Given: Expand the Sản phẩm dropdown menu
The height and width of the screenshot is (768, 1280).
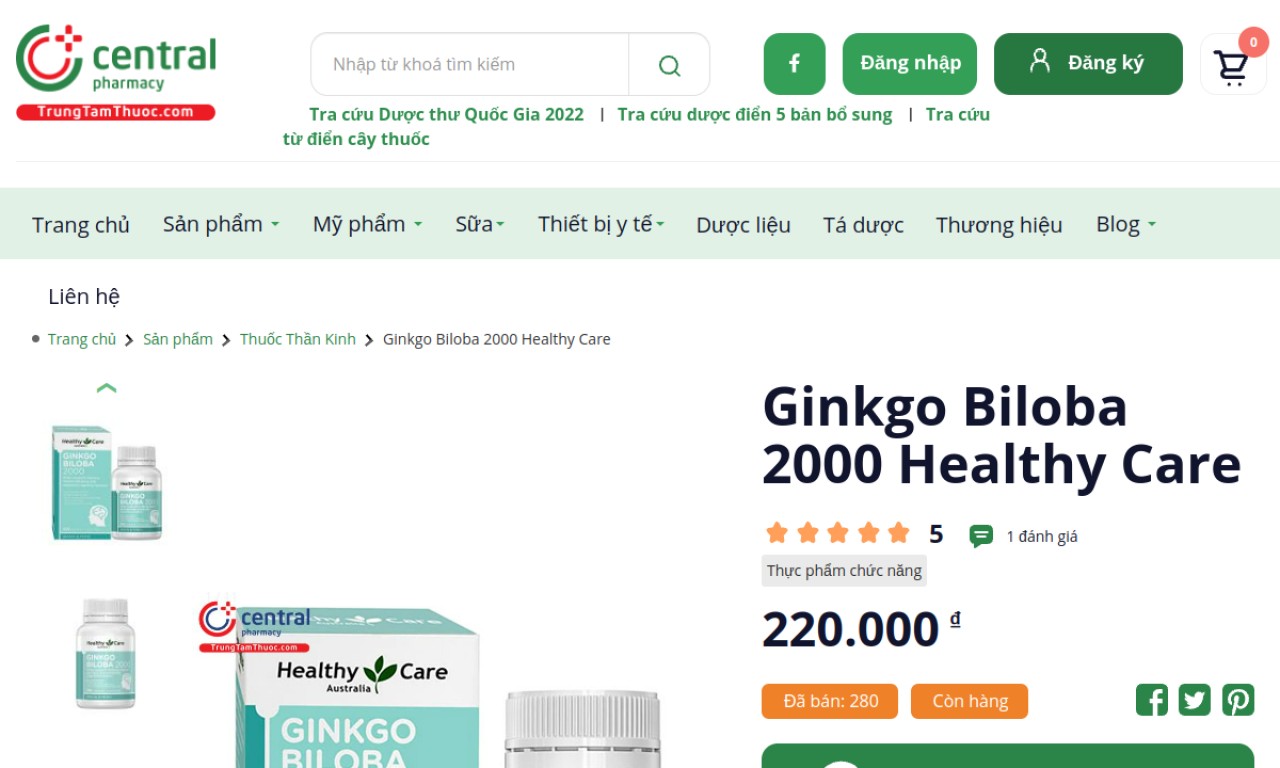Looking at the screenshot, I should [x=221, y=224].
